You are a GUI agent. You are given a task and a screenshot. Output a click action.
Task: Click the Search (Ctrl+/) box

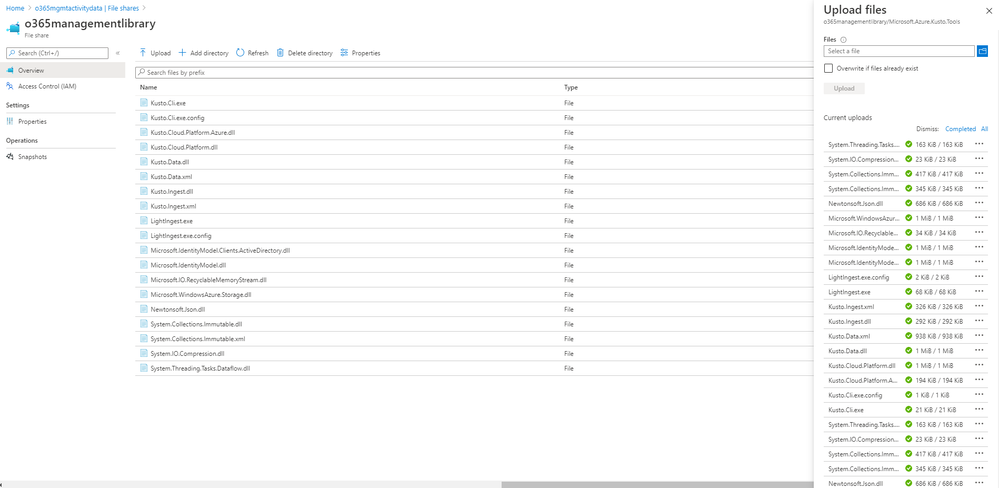pyautogui.click(x=57, y=53)
